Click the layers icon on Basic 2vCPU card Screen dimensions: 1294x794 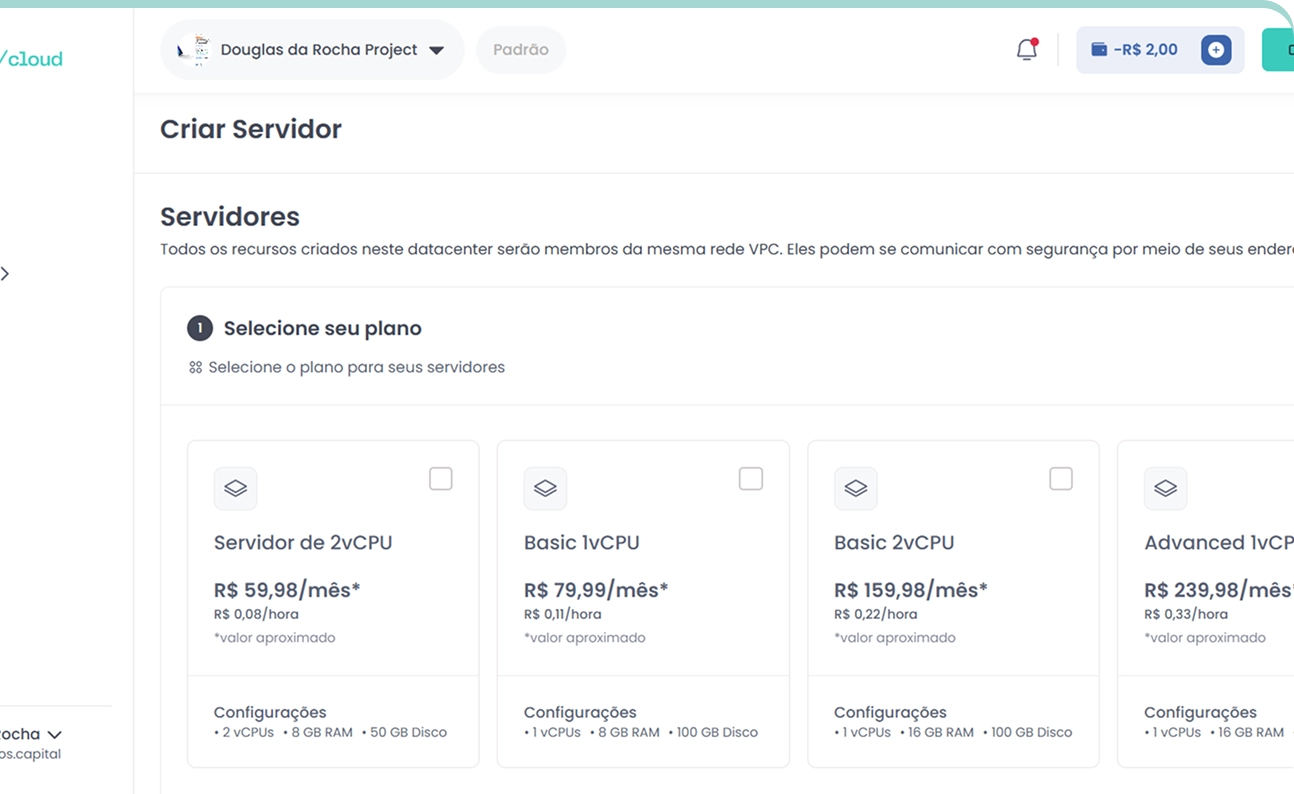click(x=855, y=489)
